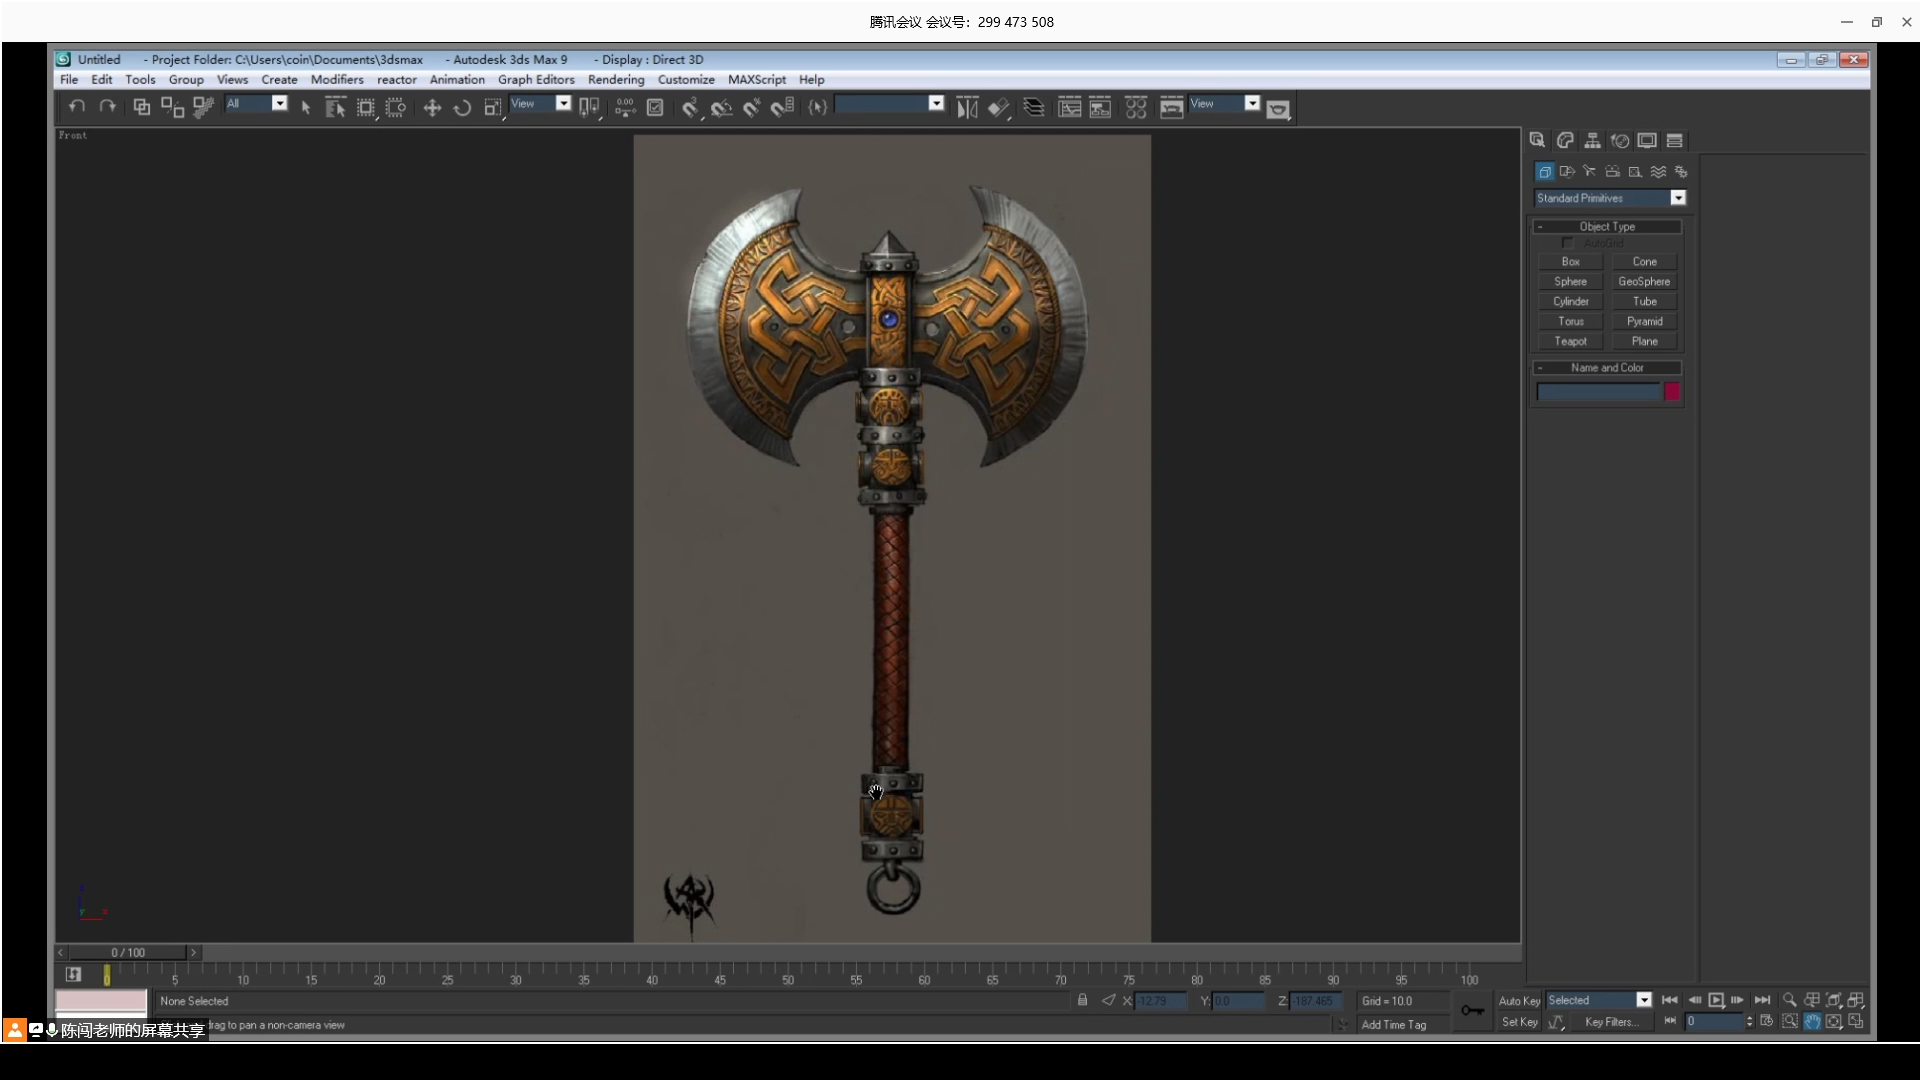Open the Material Editor
Viewport: 1920px width, 1080px height.
tap(1136, 107)
